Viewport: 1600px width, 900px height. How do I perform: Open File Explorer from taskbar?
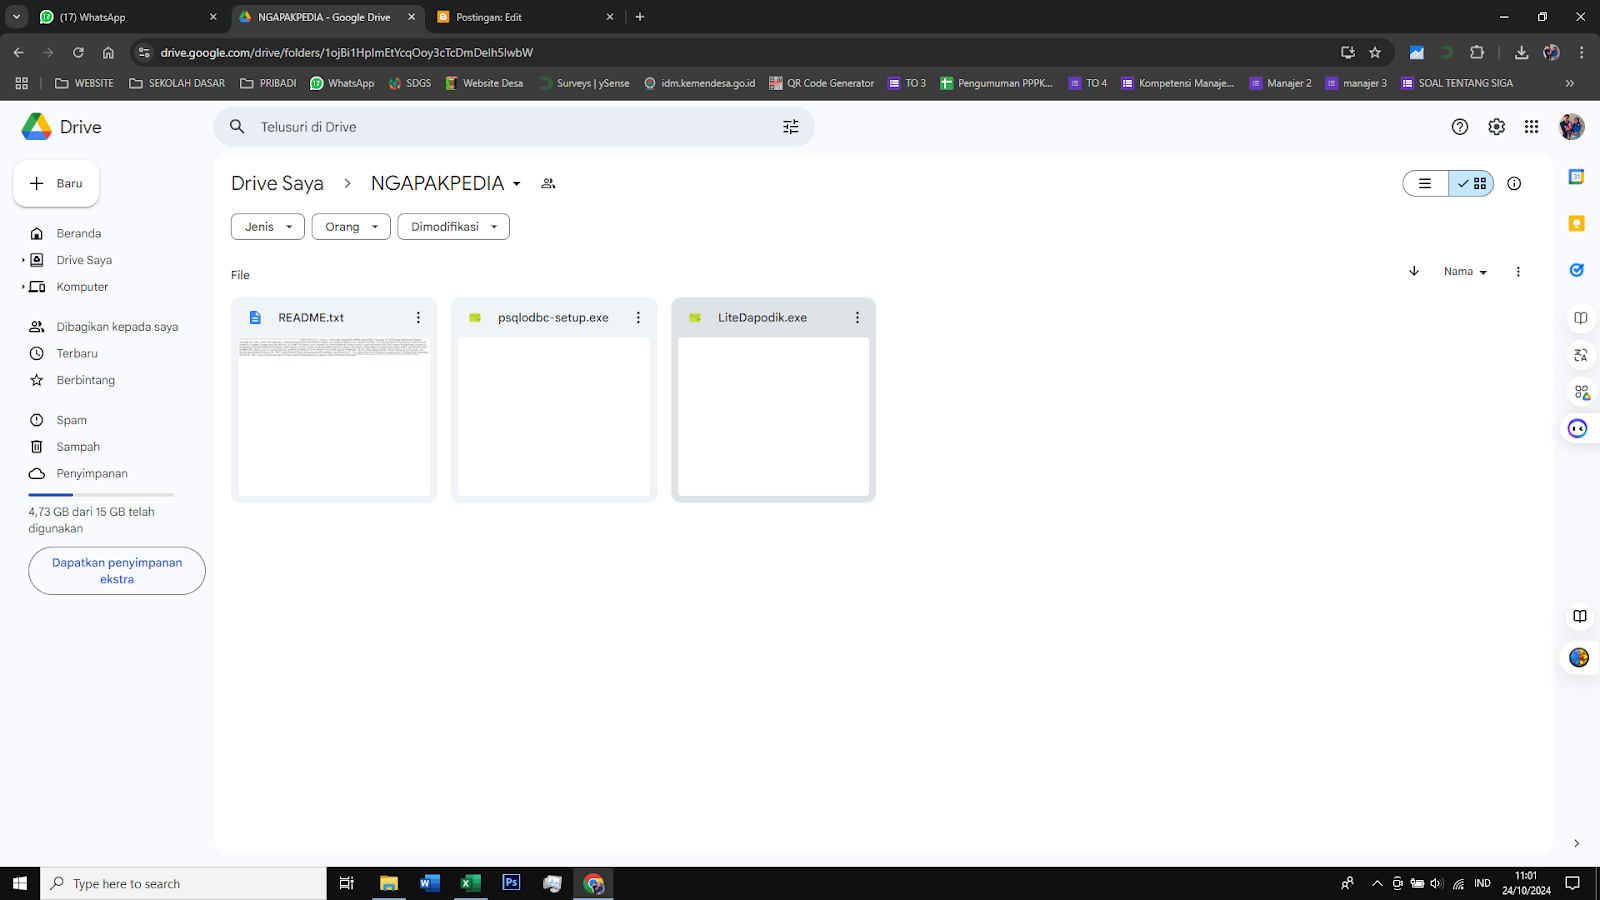point(389,883)
